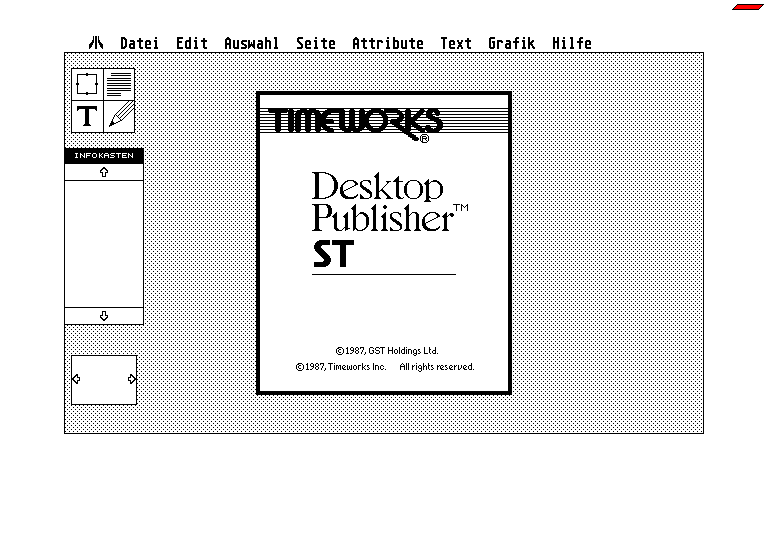
Task: Open the Hilfe menu
Action: [x=572, y=43]
